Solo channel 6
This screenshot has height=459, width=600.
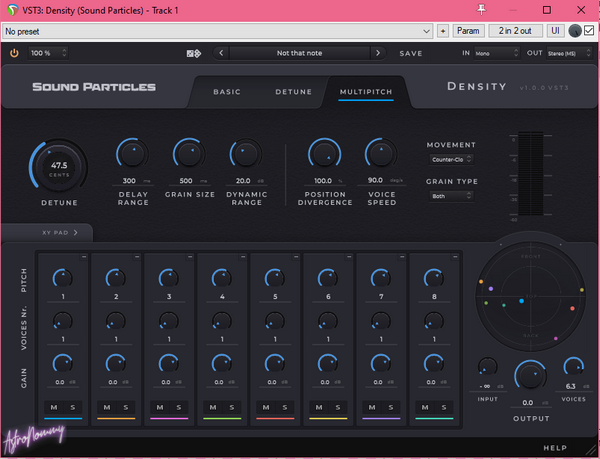click(338, 407)
